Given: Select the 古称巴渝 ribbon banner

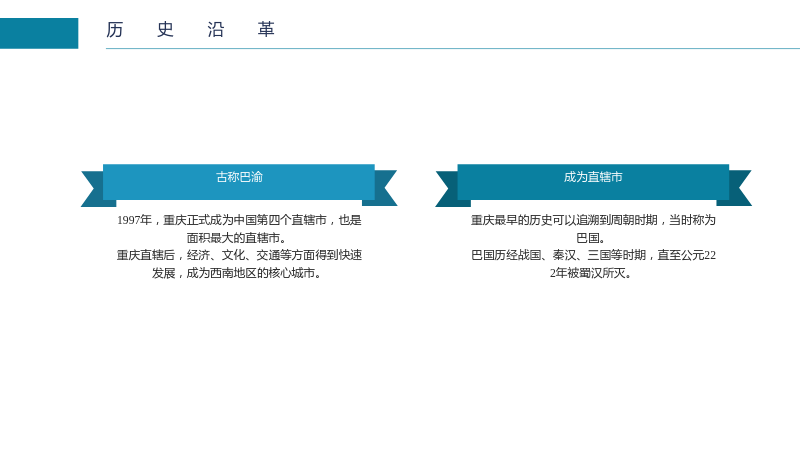Looking at the screenshot, I should click(239, 182).
